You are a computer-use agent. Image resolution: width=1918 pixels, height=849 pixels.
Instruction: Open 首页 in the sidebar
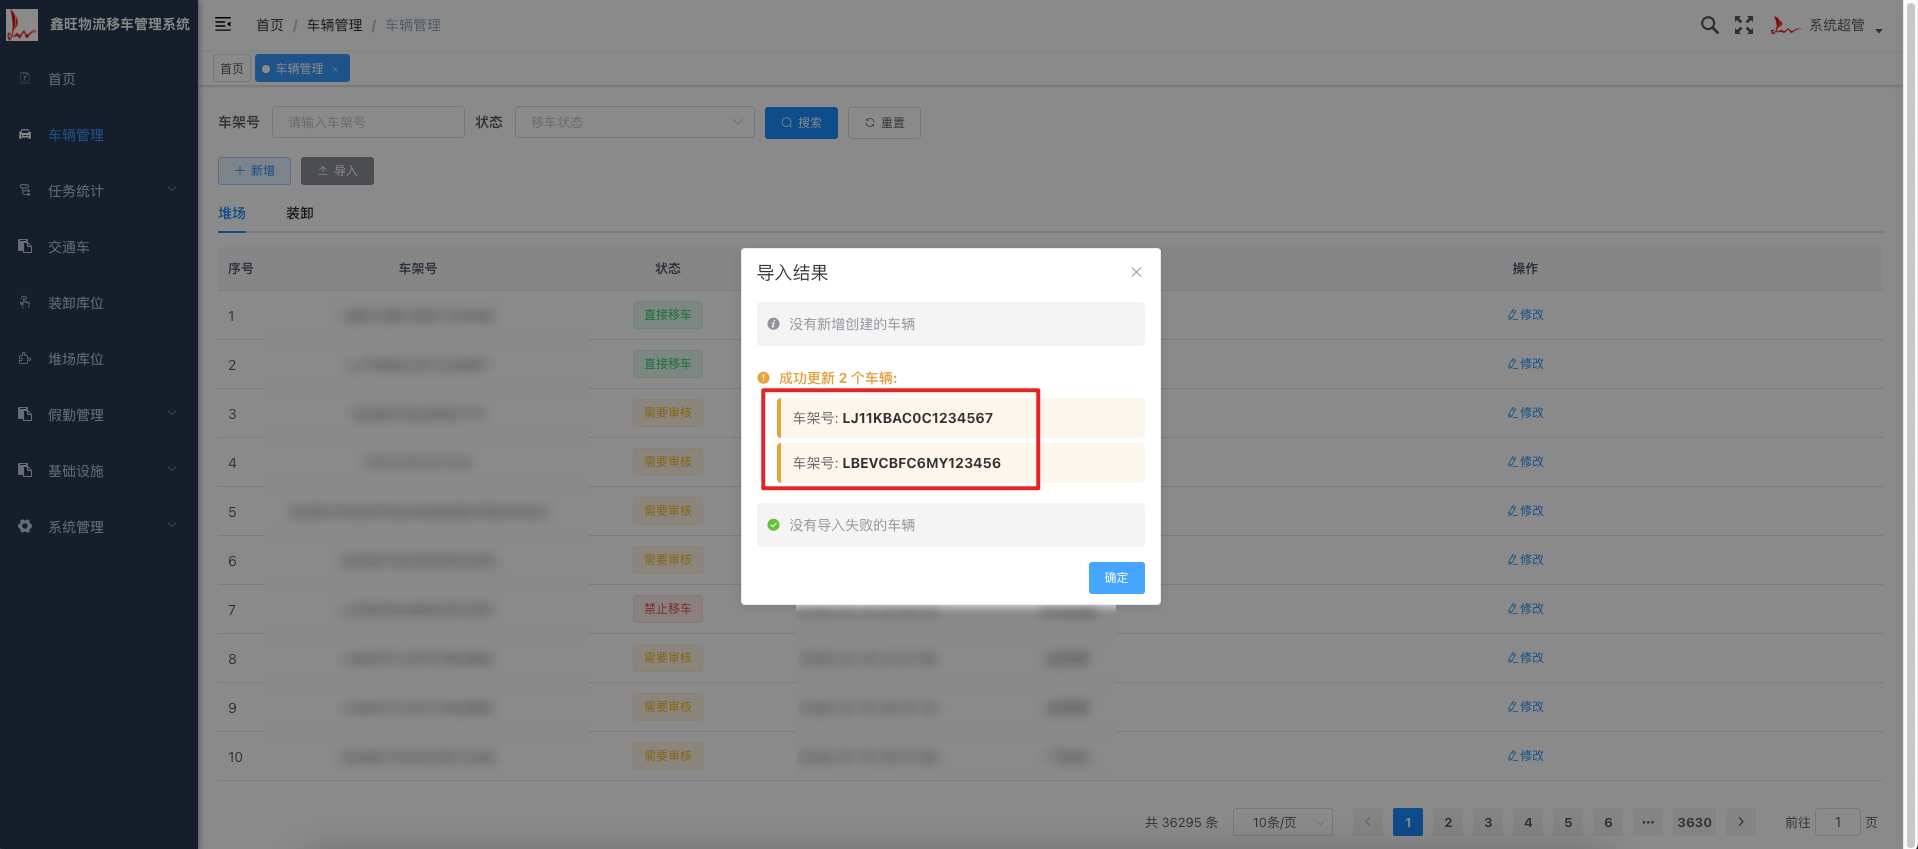pyautogui.click(x=99, y=79)
